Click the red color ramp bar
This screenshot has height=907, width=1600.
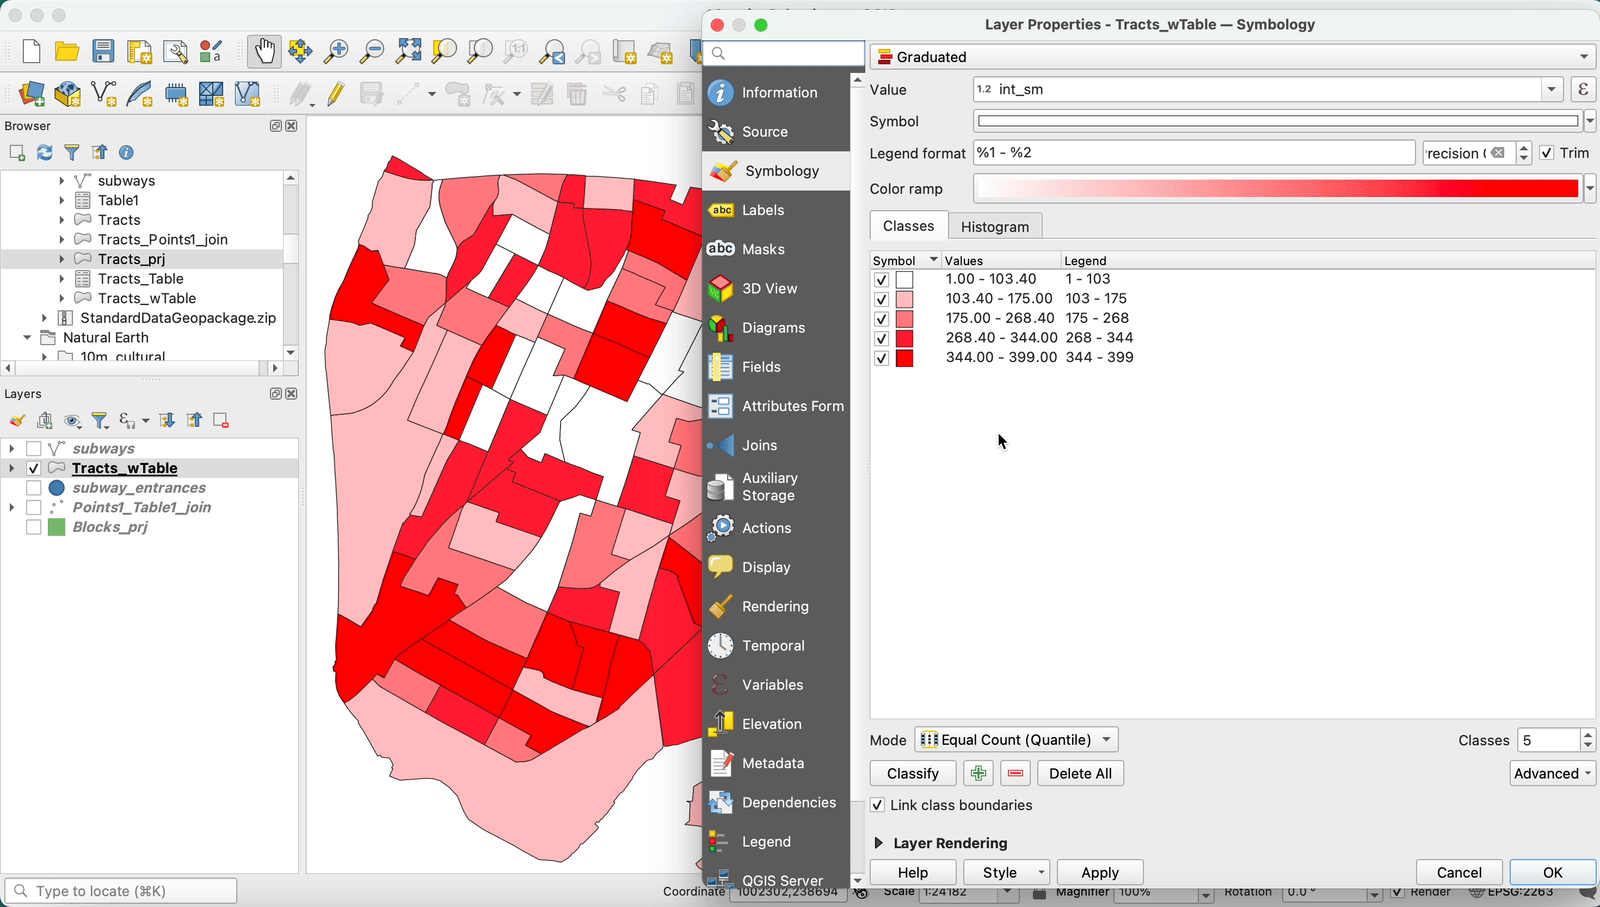(1275, 189)
